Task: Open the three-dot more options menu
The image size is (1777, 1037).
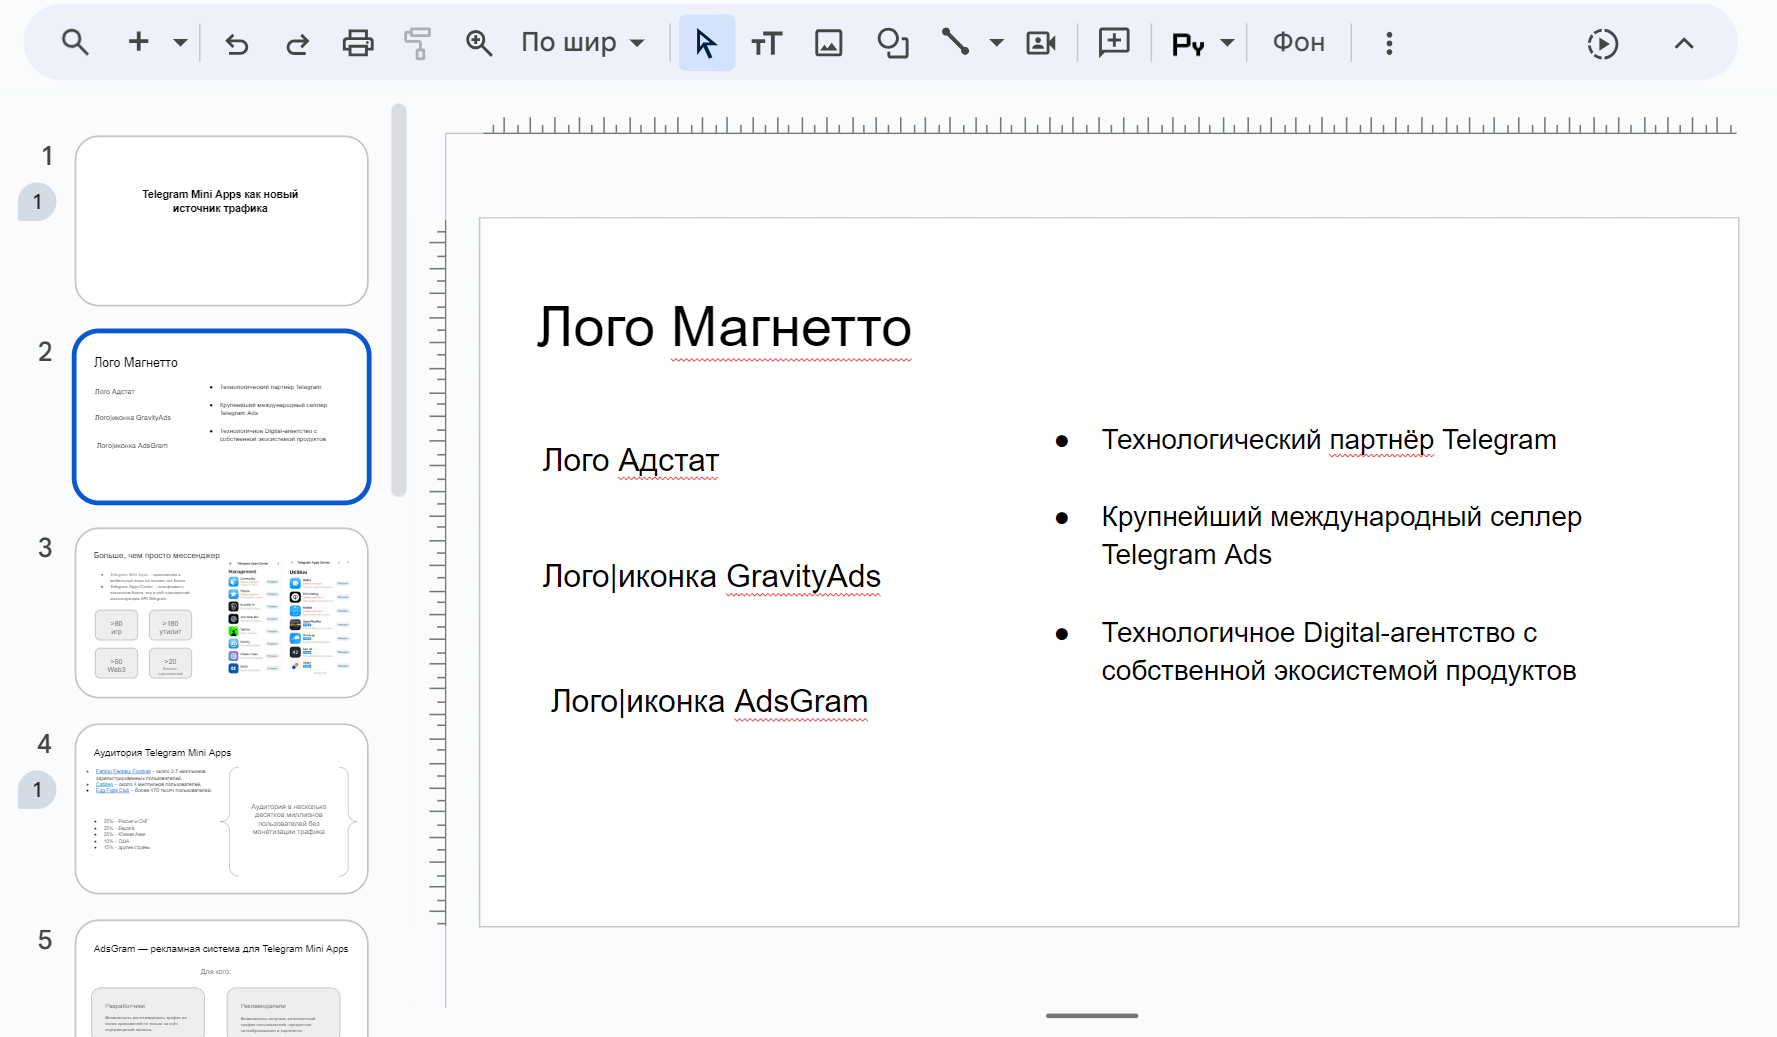Action: [x=1389, y=43]
